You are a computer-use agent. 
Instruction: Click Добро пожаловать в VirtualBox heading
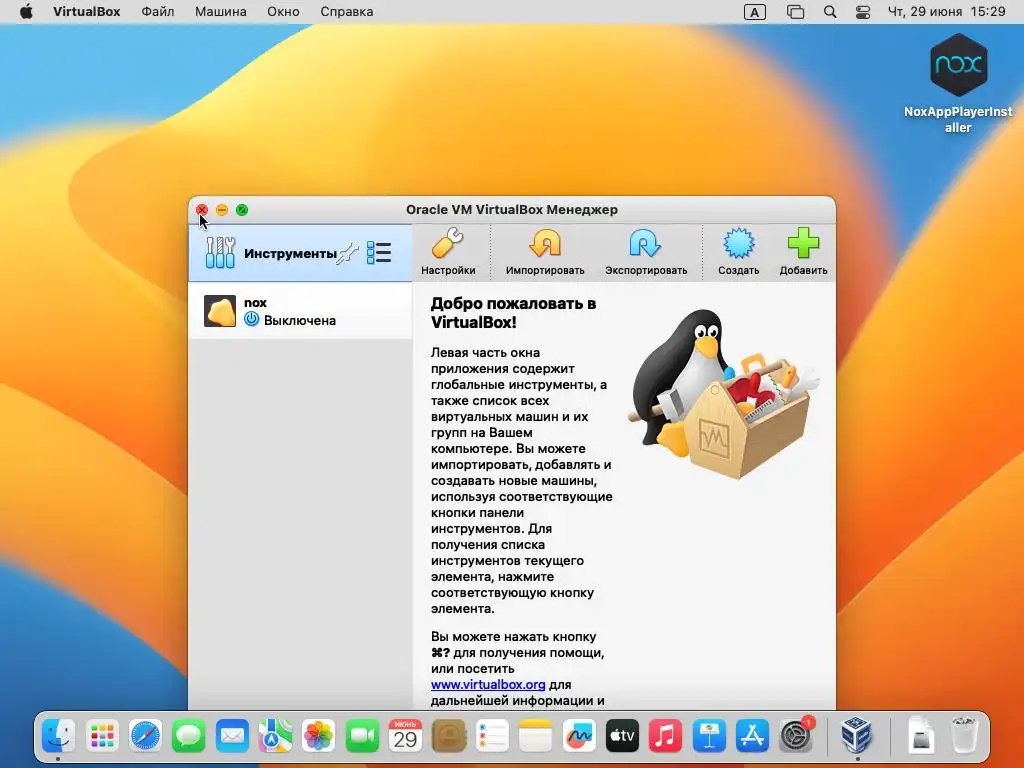click(x=513, y=312)
